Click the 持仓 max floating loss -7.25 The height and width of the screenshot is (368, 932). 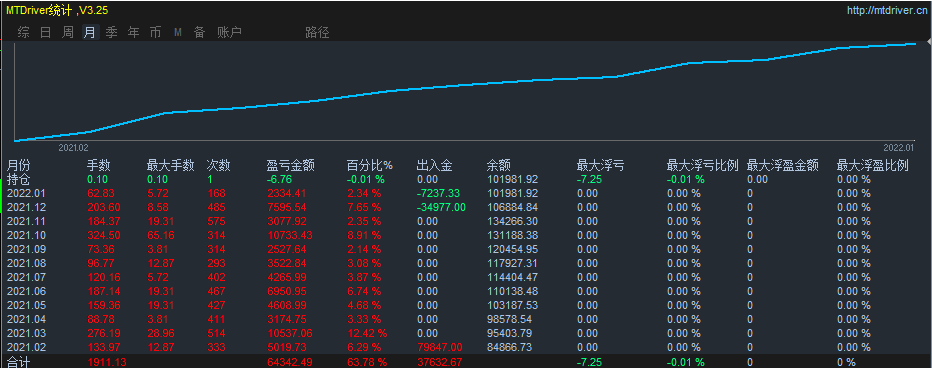coord(589,179)
